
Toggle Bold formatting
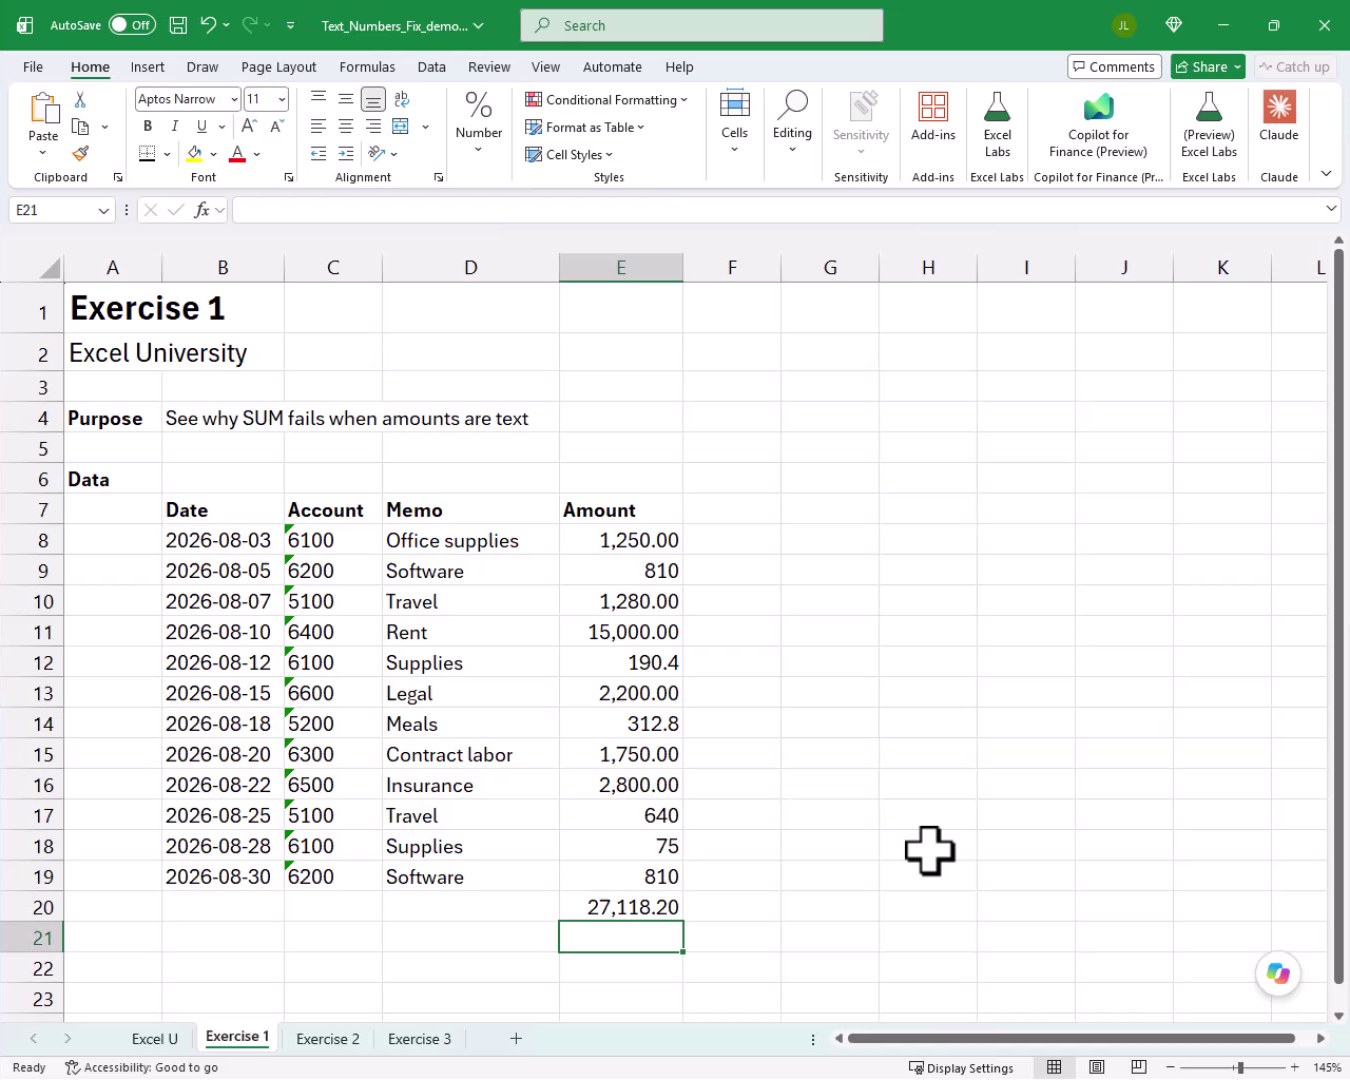click(x=148, y=126)
